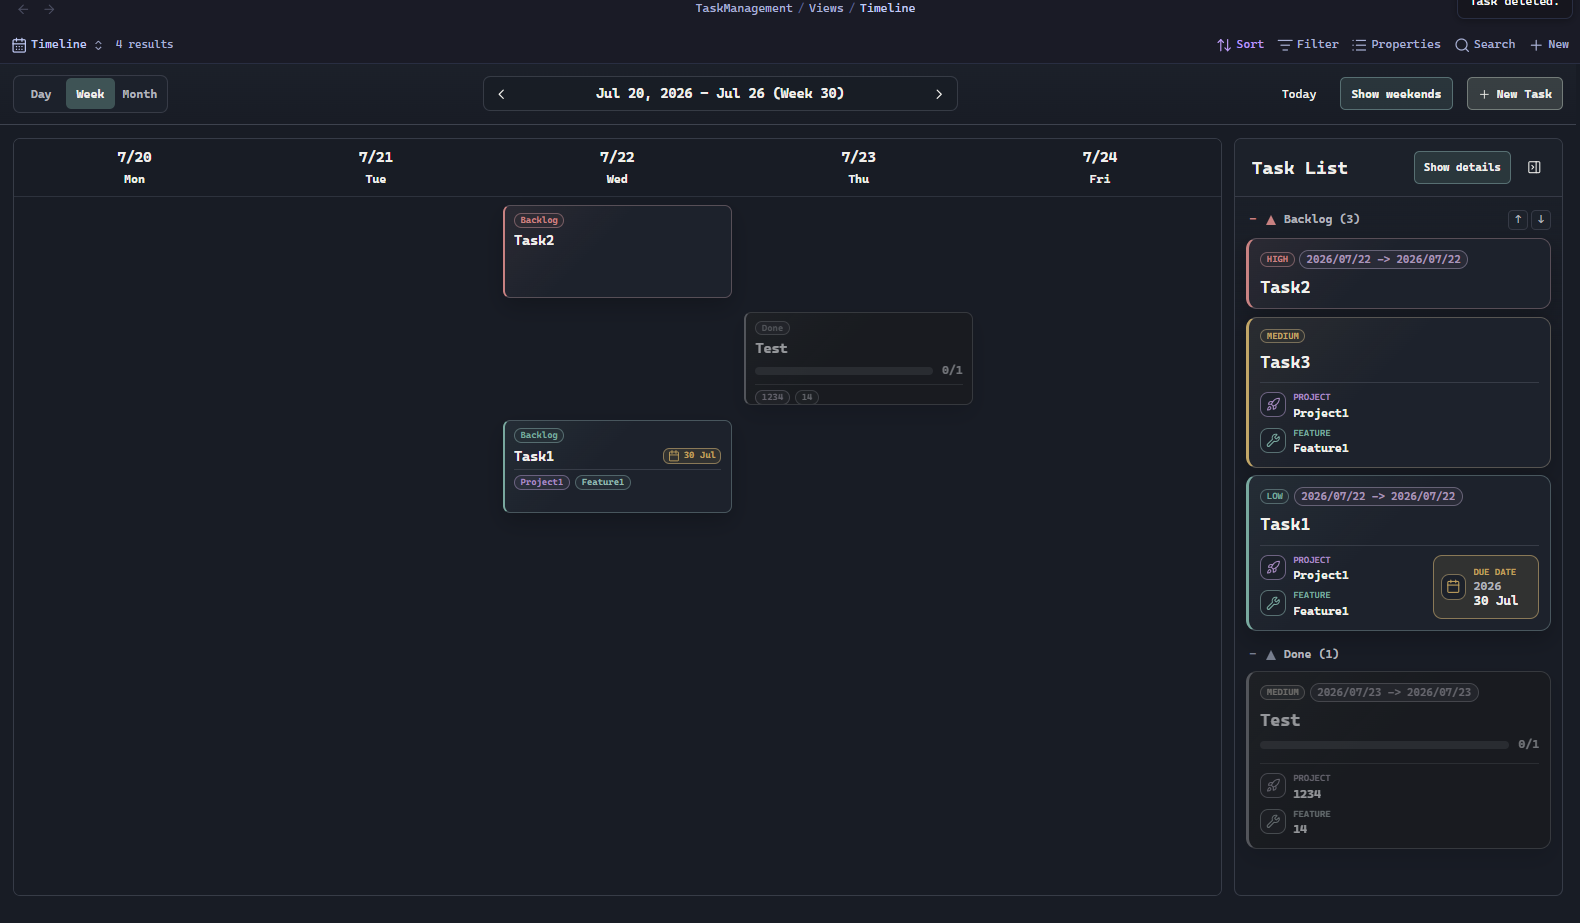Viewport: 1580px width, 923px height.
Task: Open Task2 card in Task List
Action: pyautogui.click(x=1398, y=273)
